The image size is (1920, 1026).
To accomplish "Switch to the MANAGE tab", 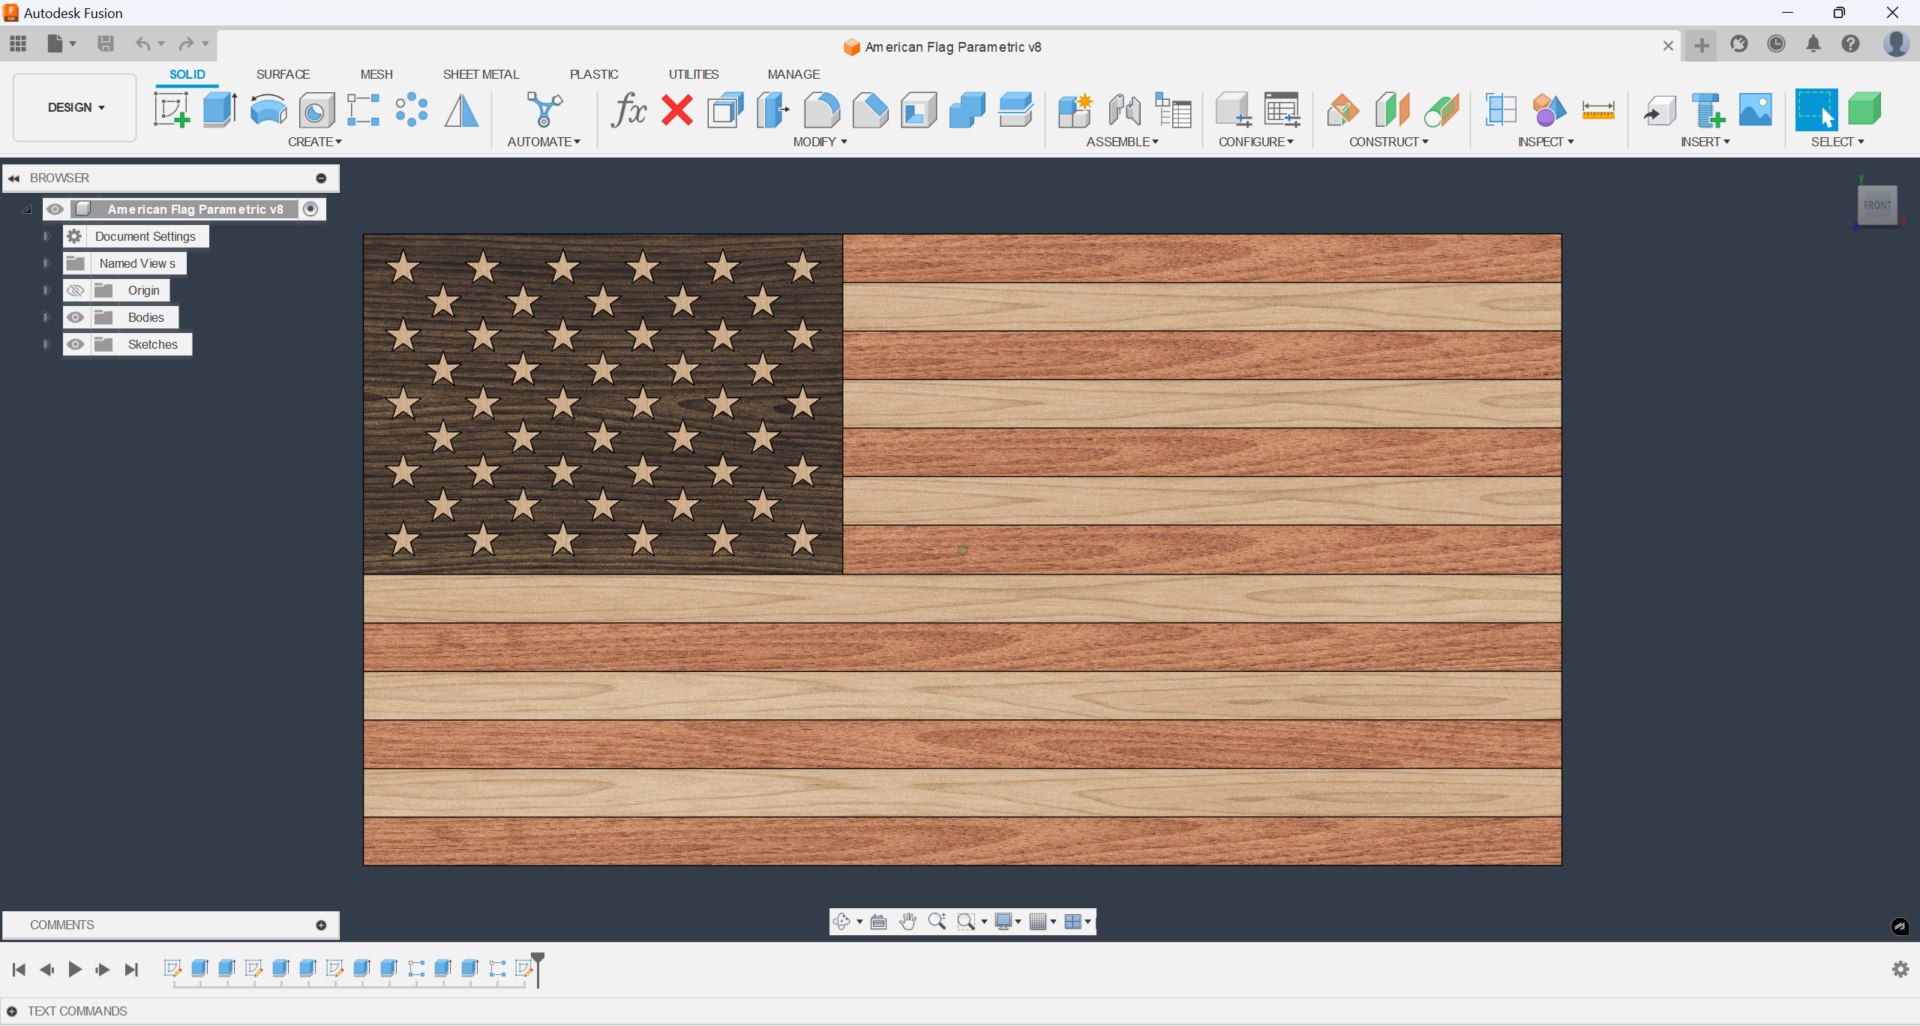I will [793, 74].
